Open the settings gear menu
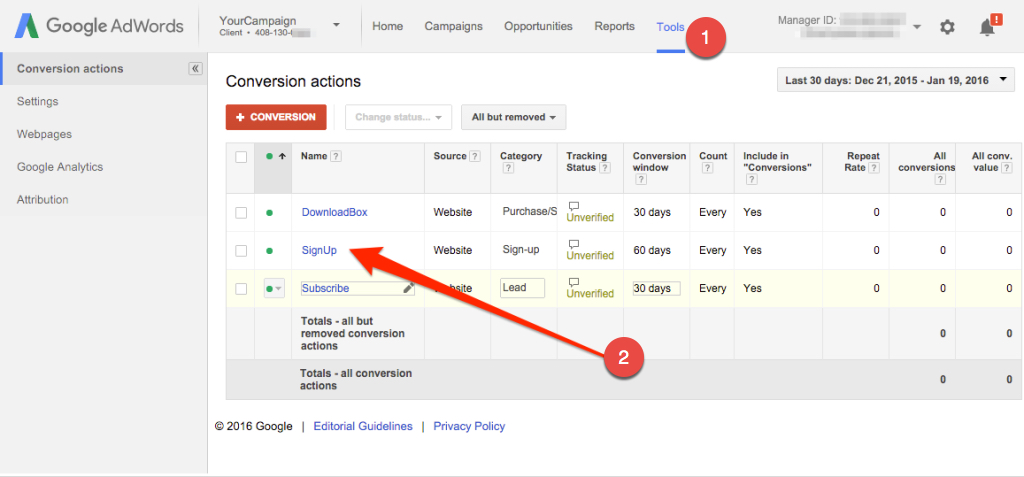The width and height of the screenshot is (1024, 477). (947, 27)
